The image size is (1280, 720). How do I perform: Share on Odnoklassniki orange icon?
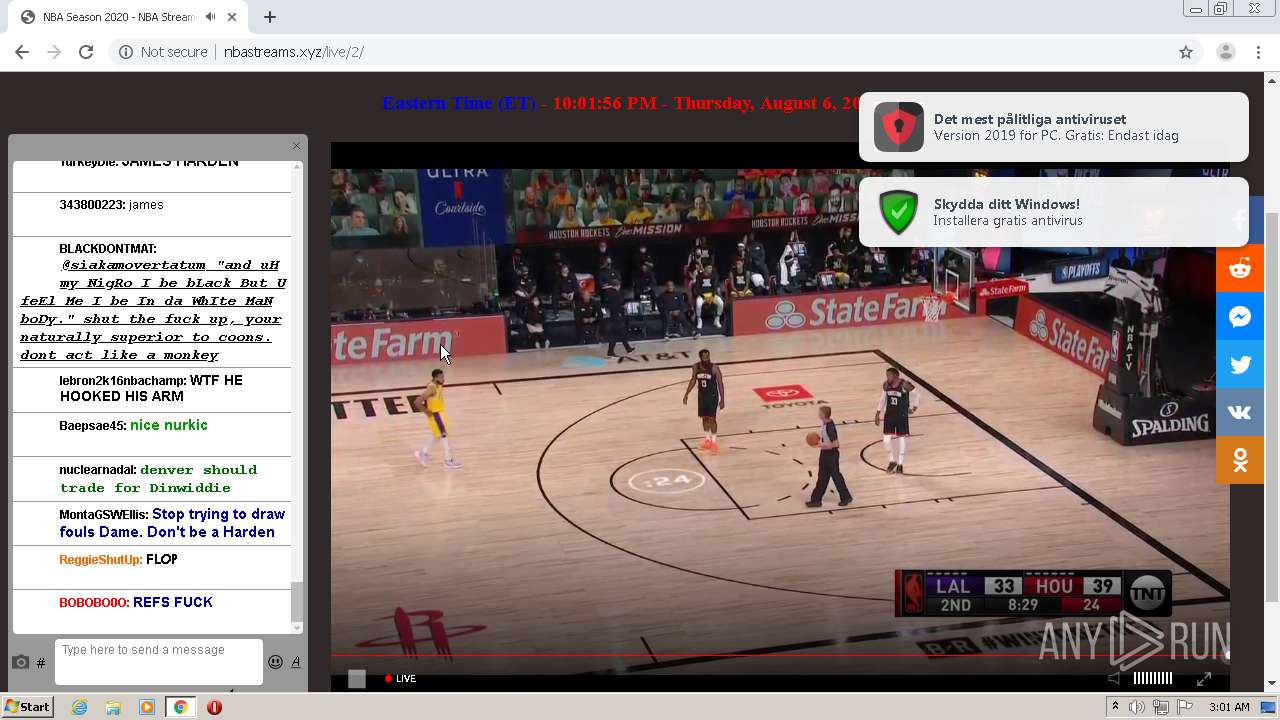click(x=1240, y=460)
